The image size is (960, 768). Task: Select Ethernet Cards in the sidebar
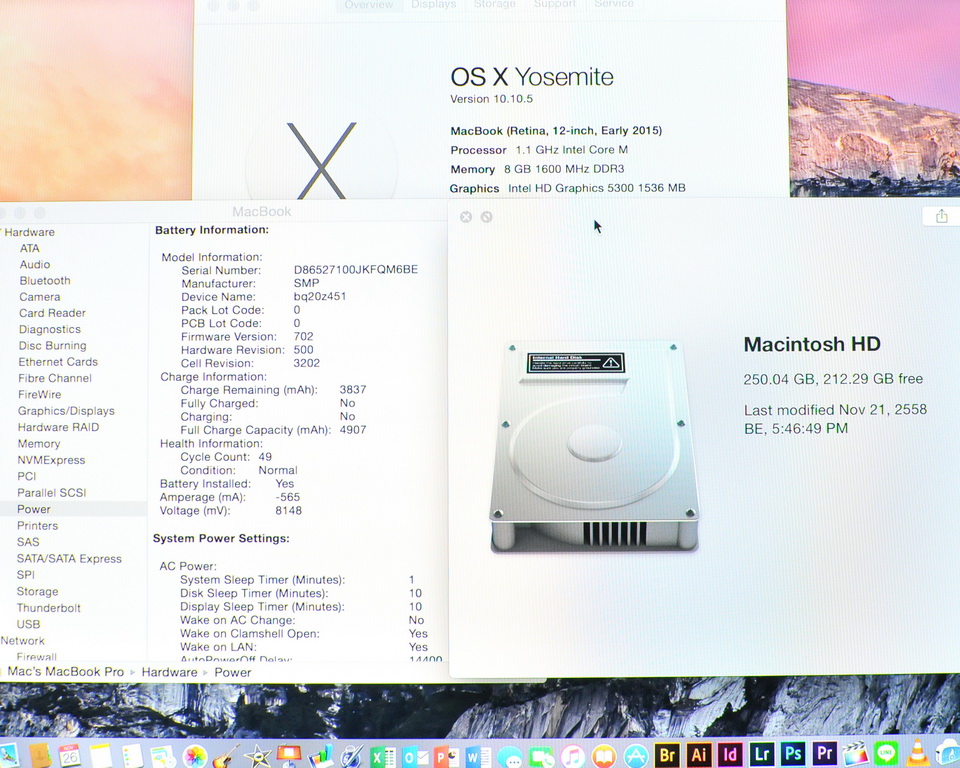coord(58,362)
